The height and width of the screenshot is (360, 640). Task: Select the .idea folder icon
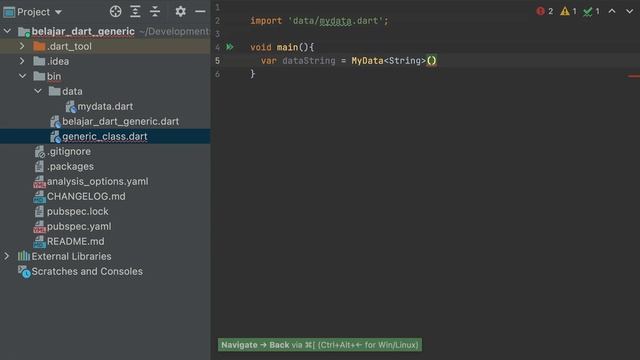(39, 61)
